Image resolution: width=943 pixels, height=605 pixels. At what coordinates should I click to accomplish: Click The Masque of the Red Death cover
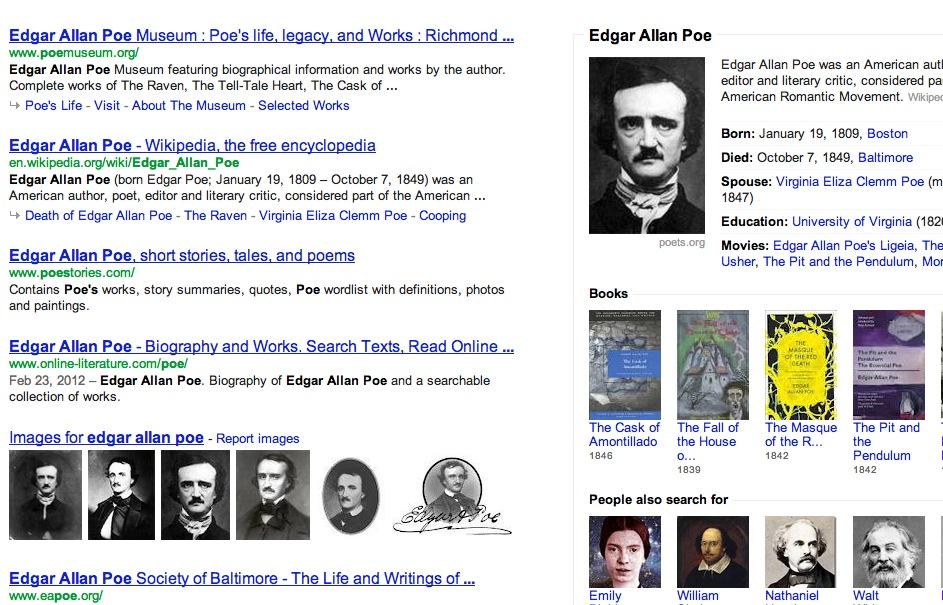801,365
